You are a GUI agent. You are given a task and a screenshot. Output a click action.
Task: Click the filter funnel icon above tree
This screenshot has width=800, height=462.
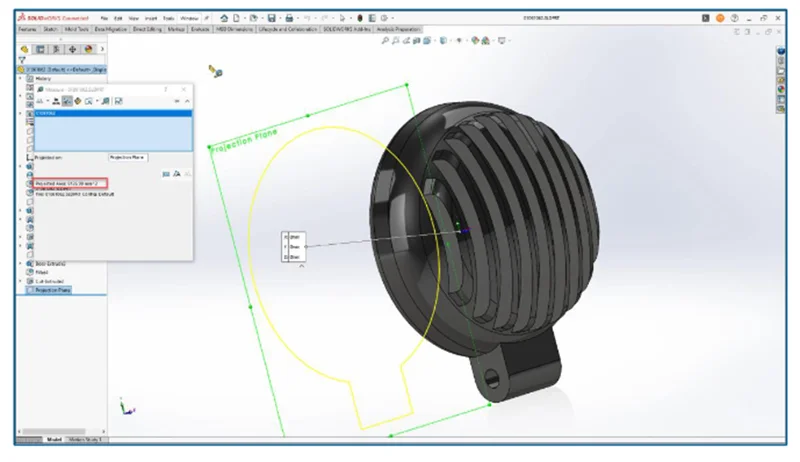click(22, 60)
